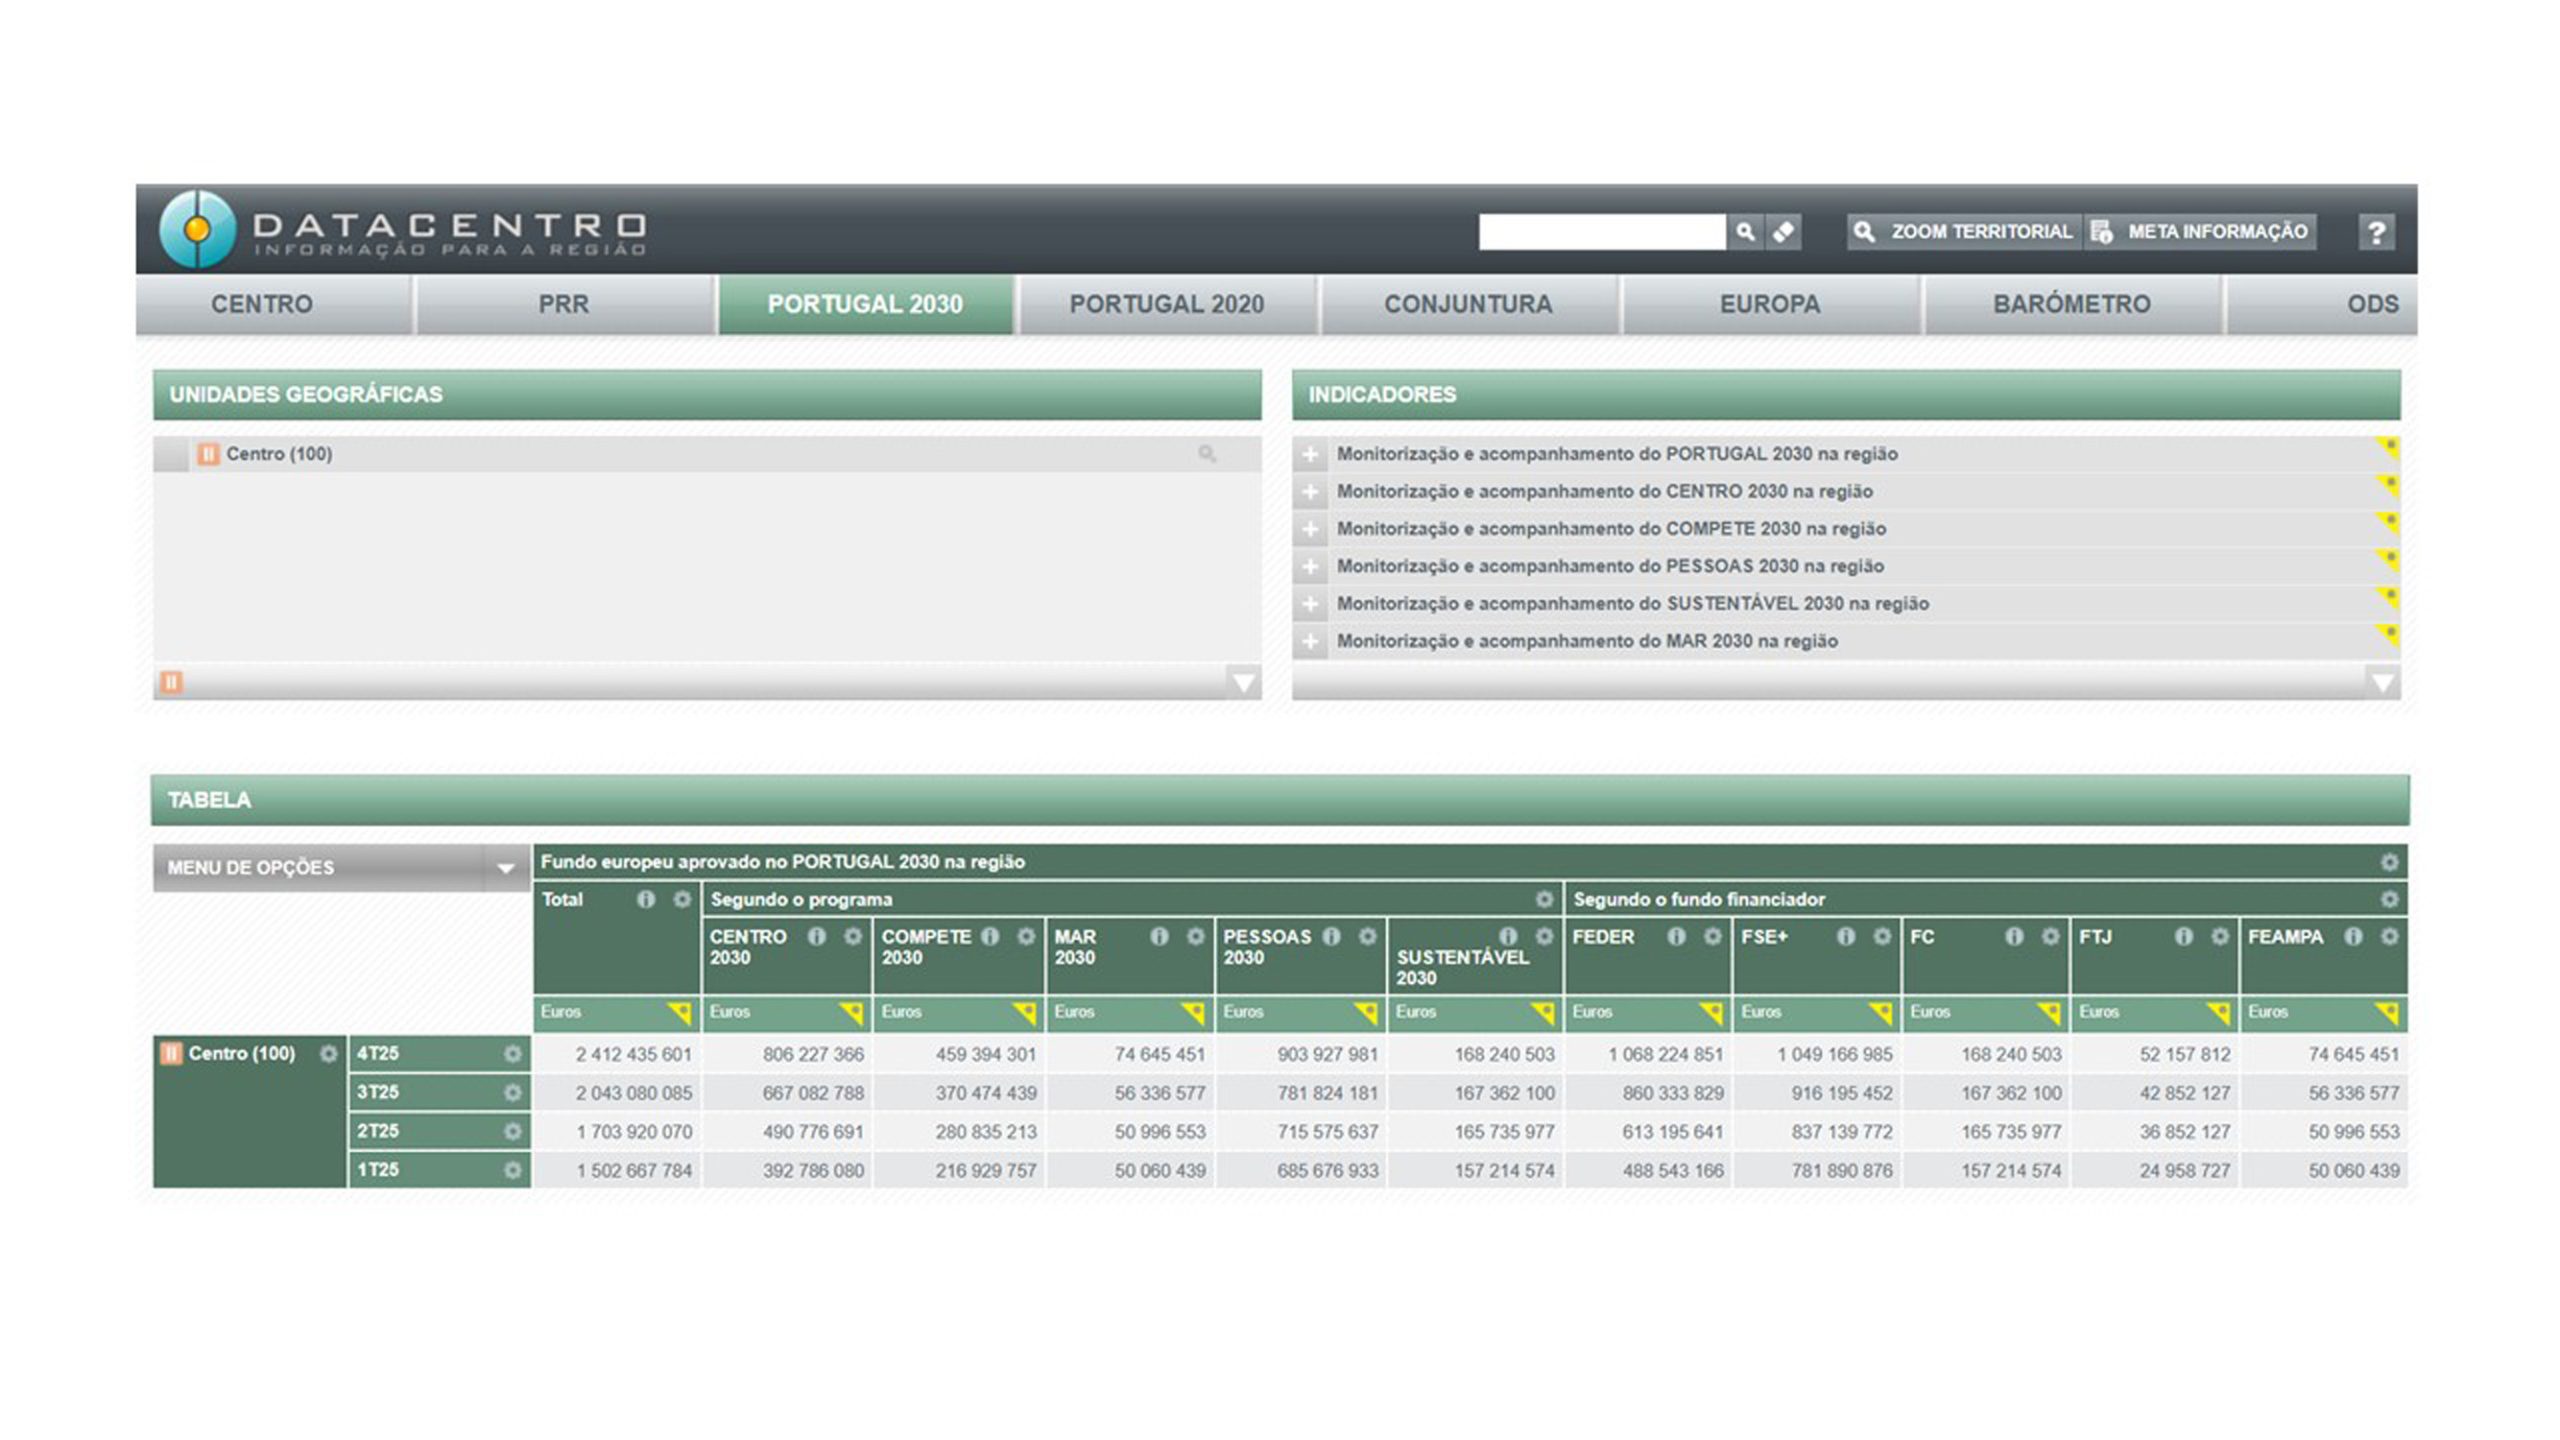
Task: Click the magnifier icon in the Centro (100) row
Action: [1207, 454]
